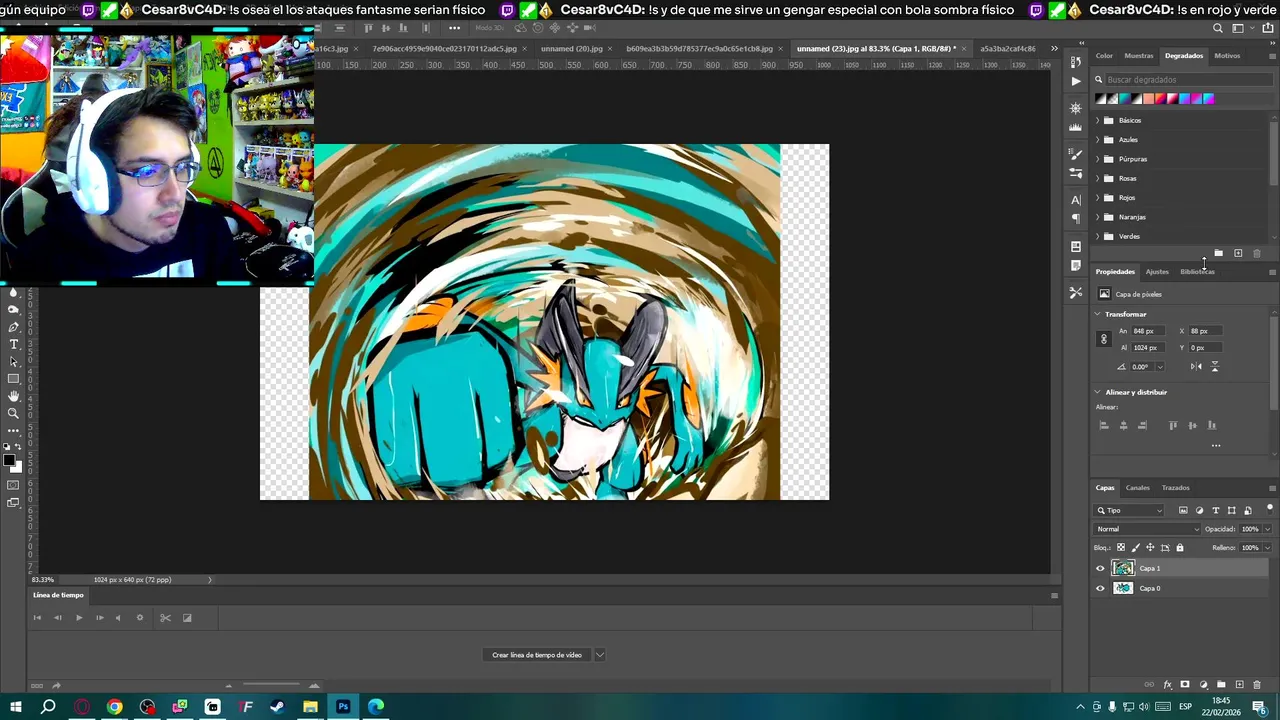Screen dimensions: 1280x720
Task: Click the Change Screen Mode icon
Action: [13, 503]
